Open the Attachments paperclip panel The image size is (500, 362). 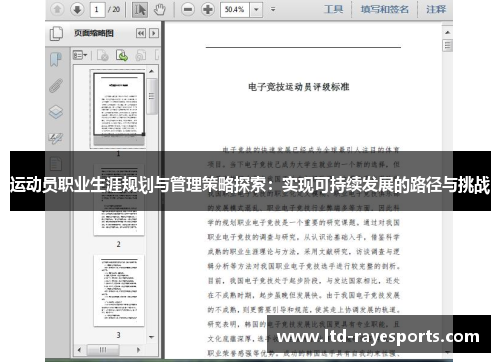pos(56,86)
